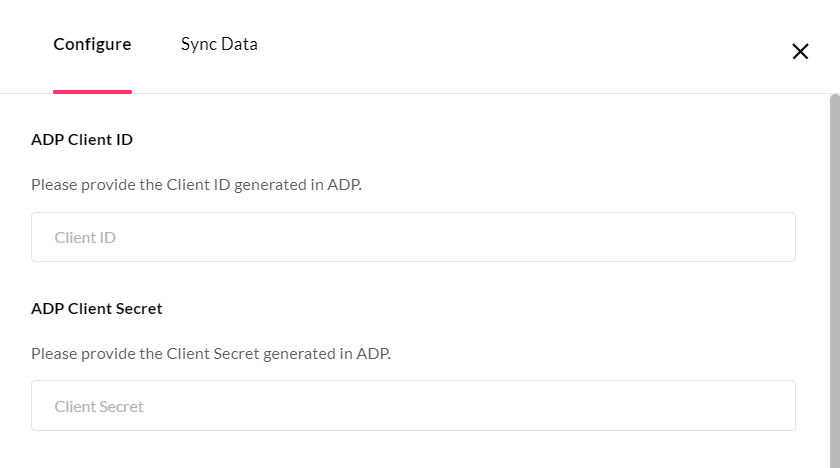Image resolution: width=840 pixels, height=468 pixels.
Task: Click the Client ID generated in ADP description
Action: tap(196, 184)
